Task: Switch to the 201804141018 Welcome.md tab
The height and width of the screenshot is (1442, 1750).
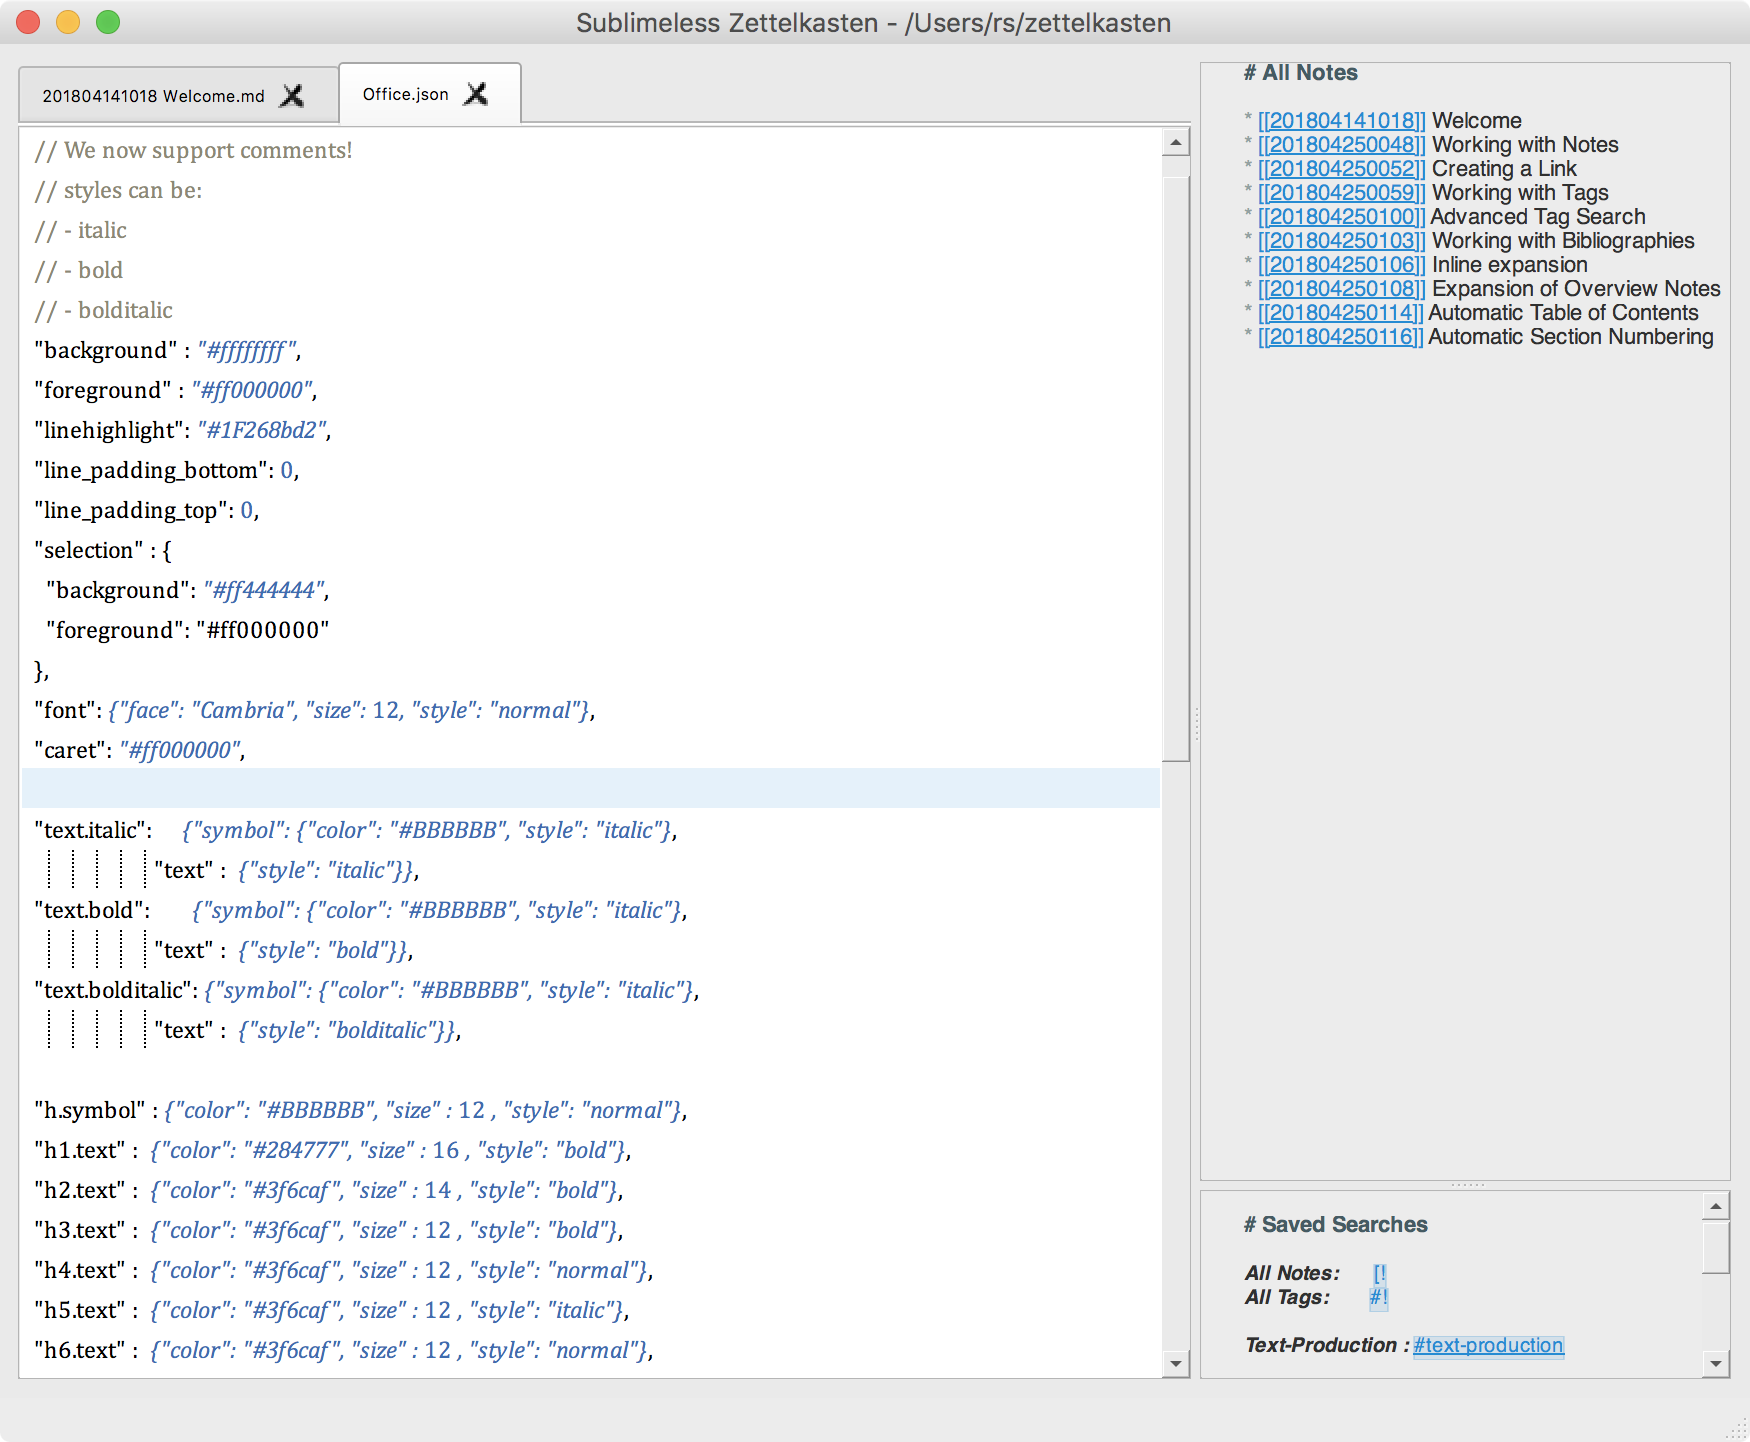Action: [x=153, y=96]
